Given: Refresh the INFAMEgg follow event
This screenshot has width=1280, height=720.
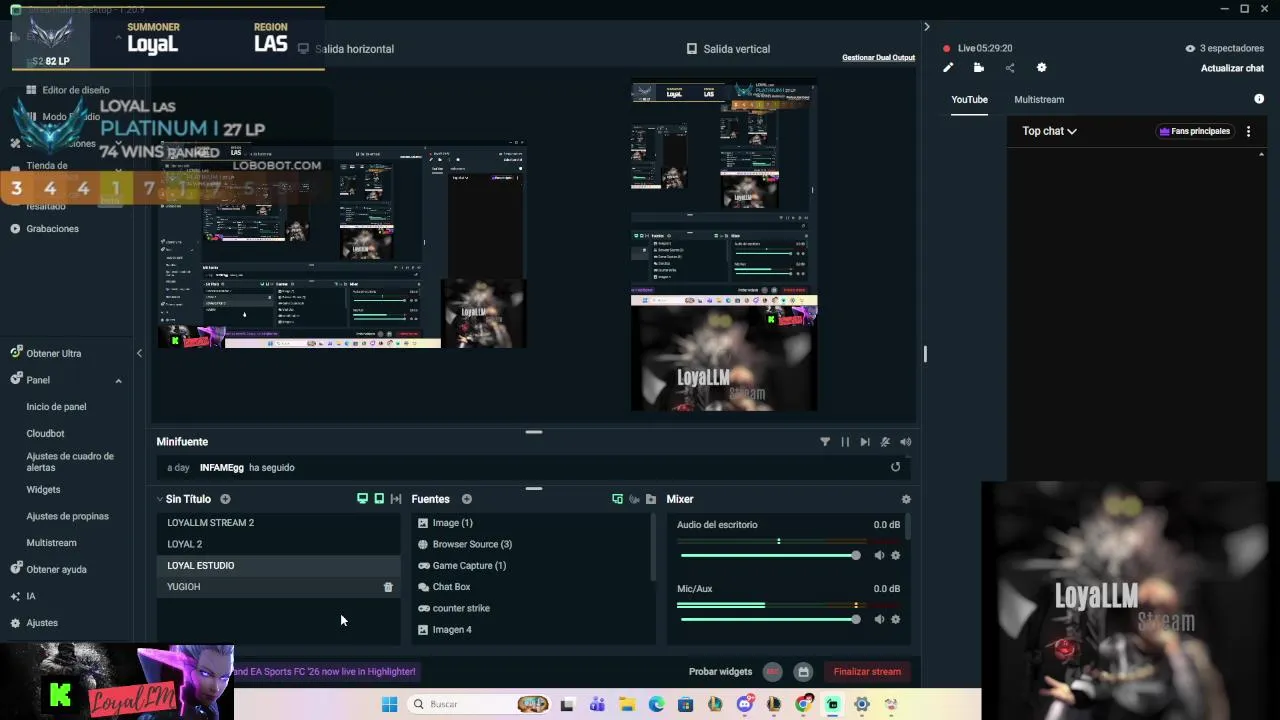Looking at the screenshot, I should tap(895, 467).
